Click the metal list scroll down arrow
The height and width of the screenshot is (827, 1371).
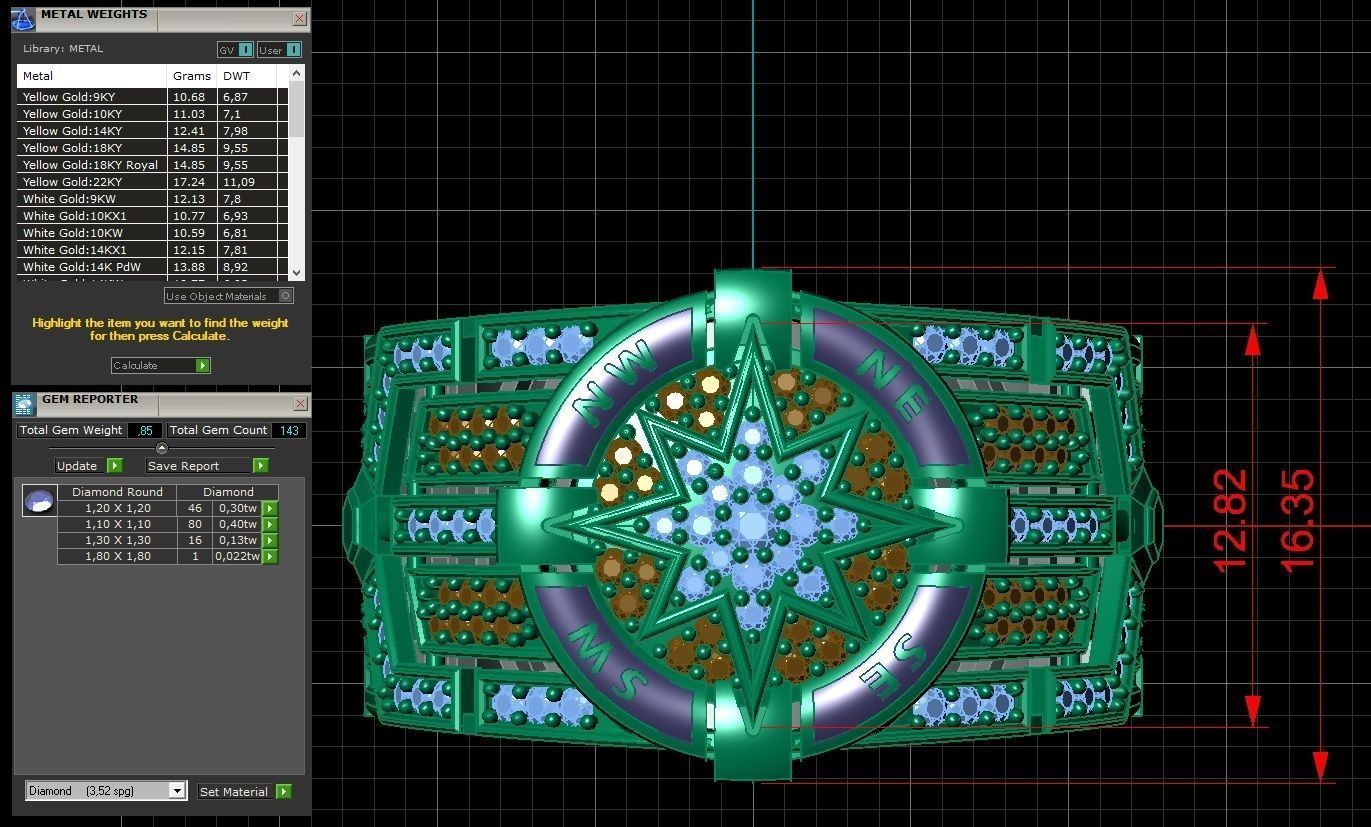(x=296, y=272)
